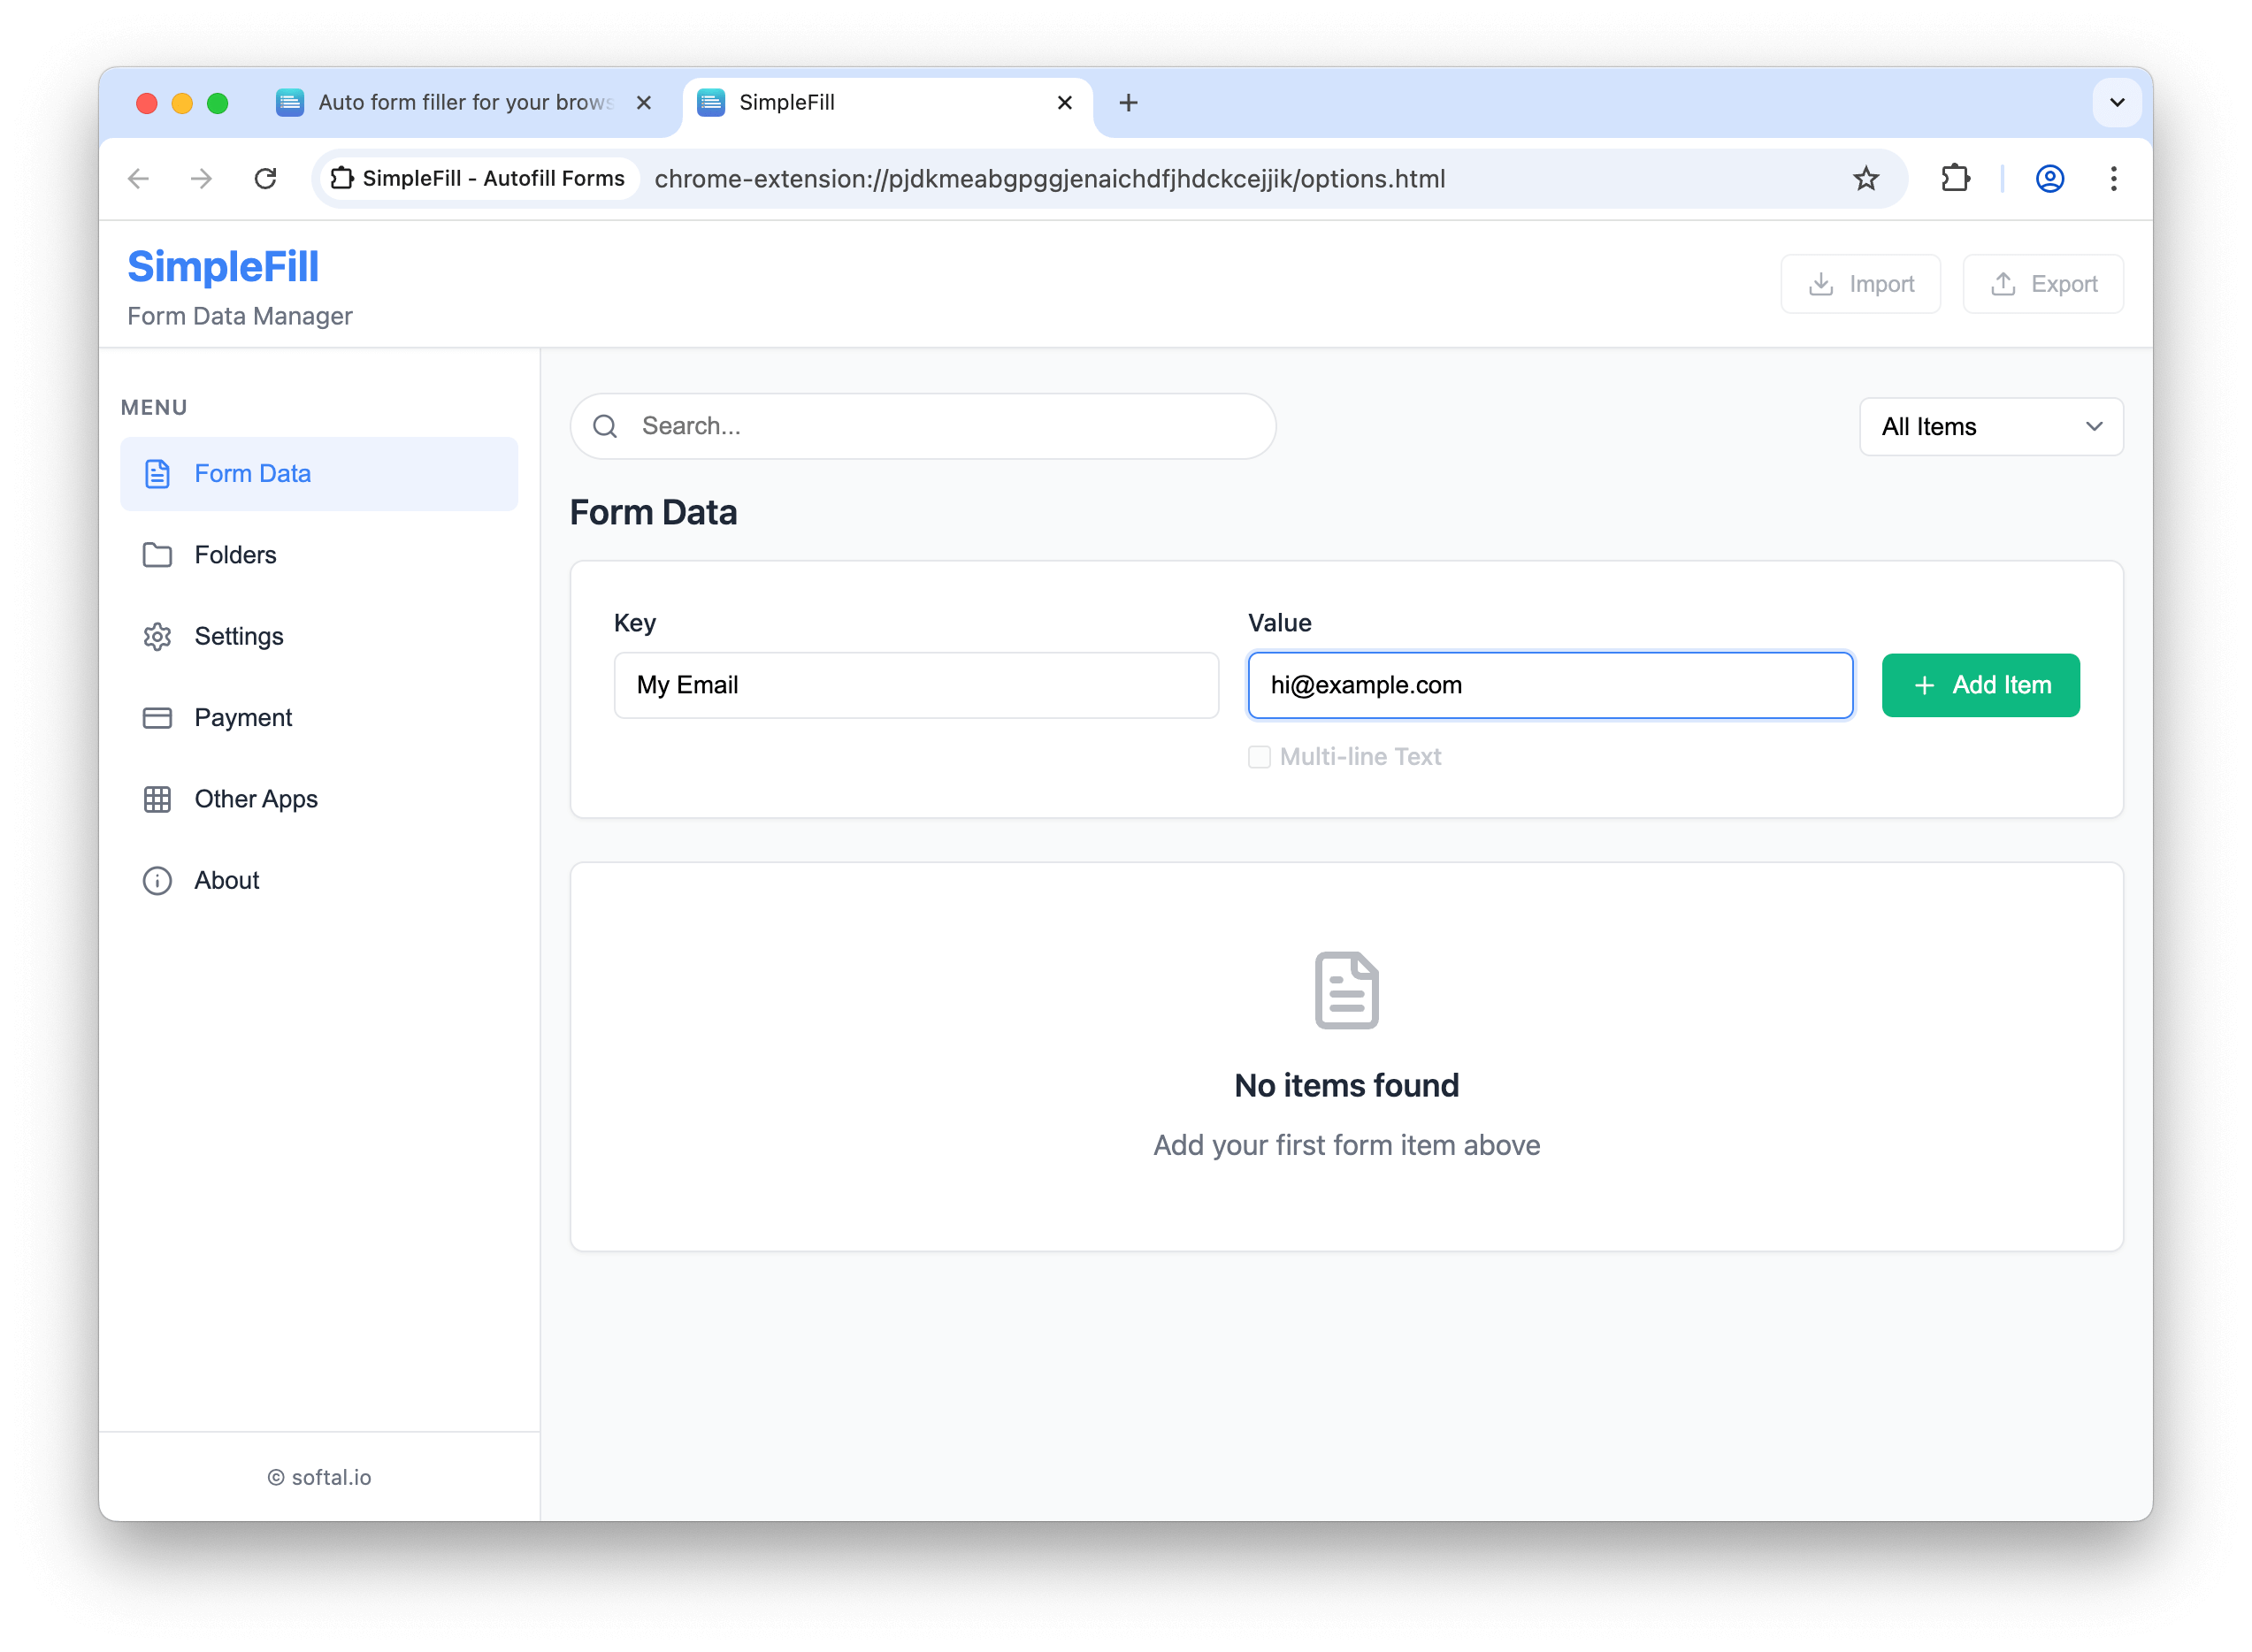Image resolution: width=2252 pixels, height=1652 pixels.
Task: Click the green Add Item button
Action: 1980,685
